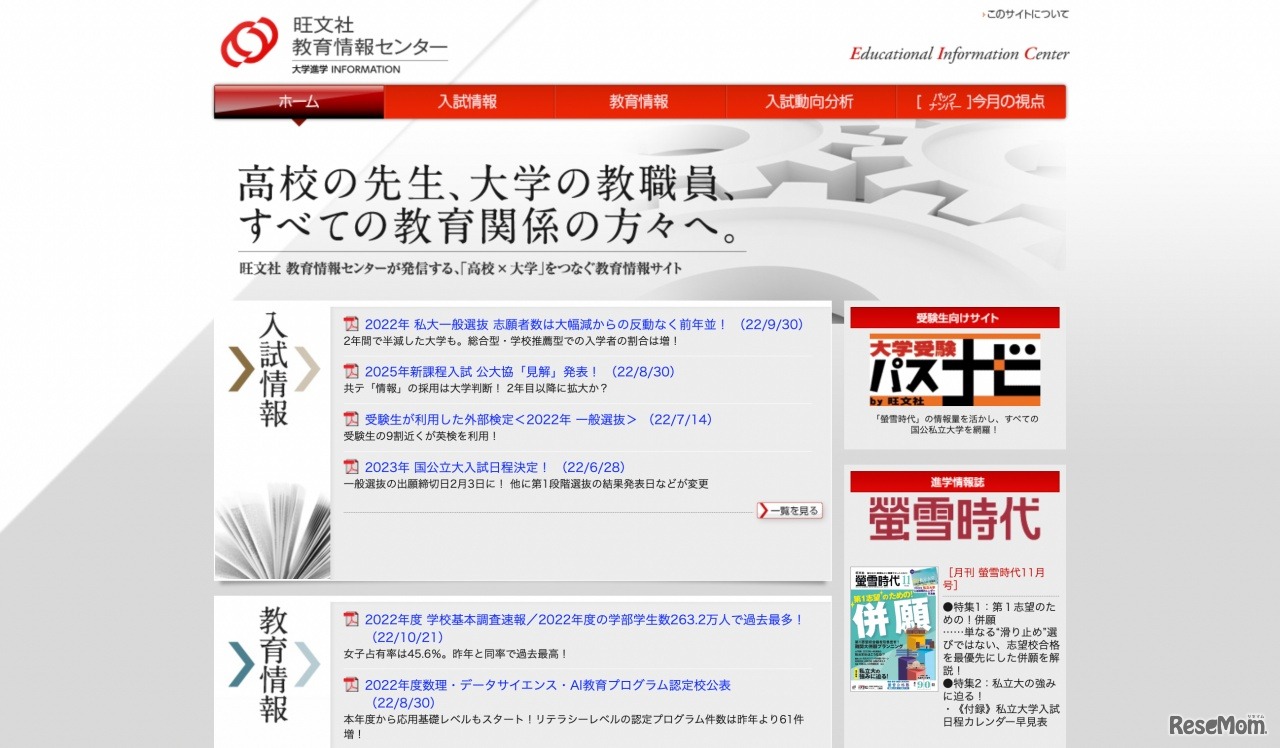The width and height of the screenshot is (1280, 748).
Task: Click the 一覧を見る button
Action: [788, 510]
